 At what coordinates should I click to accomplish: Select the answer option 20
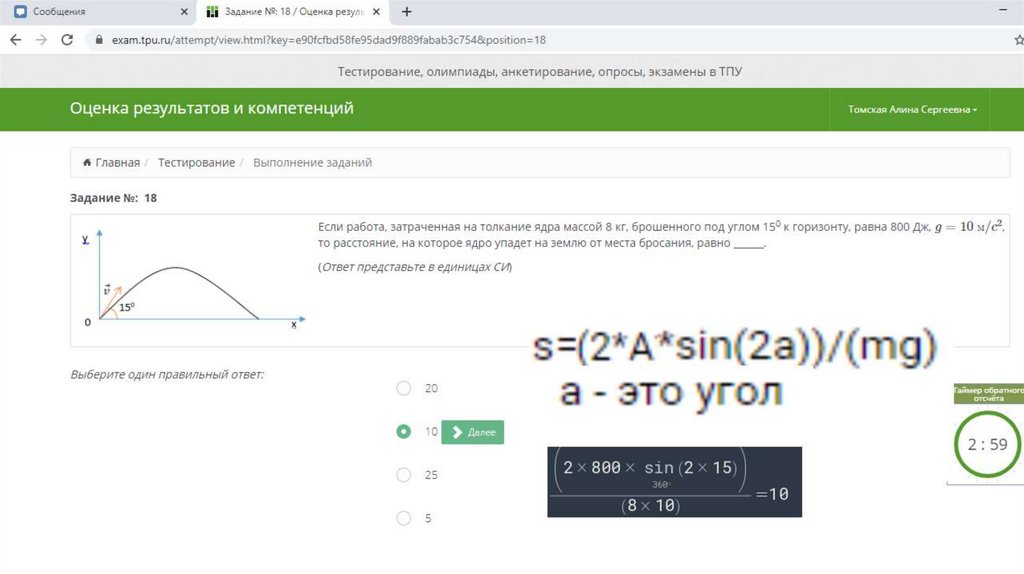pos(404,388)
